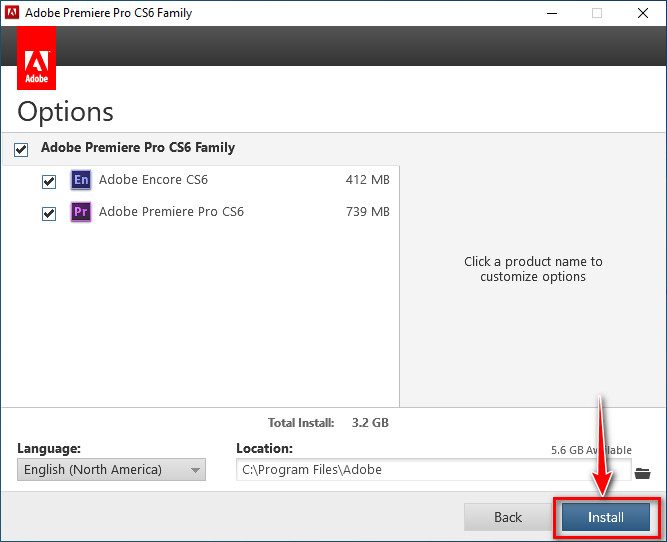This screenshot has width=667, height=542.
Task: Open the Language dropdown English (North America)
Action: tap(111, 470)
